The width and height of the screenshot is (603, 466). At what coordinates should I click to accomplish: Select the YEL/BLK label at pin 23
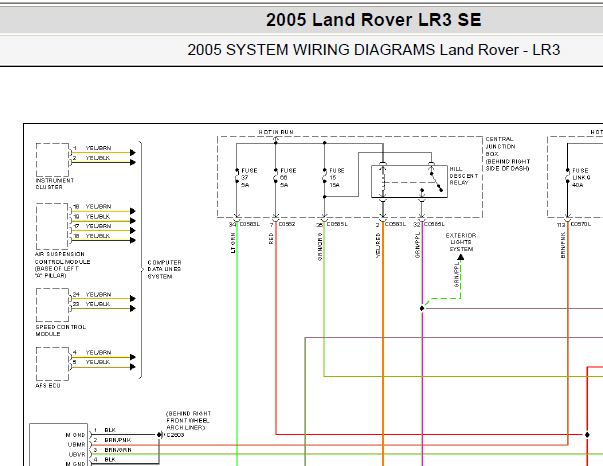pyautogui.click(x=98, y=304)
